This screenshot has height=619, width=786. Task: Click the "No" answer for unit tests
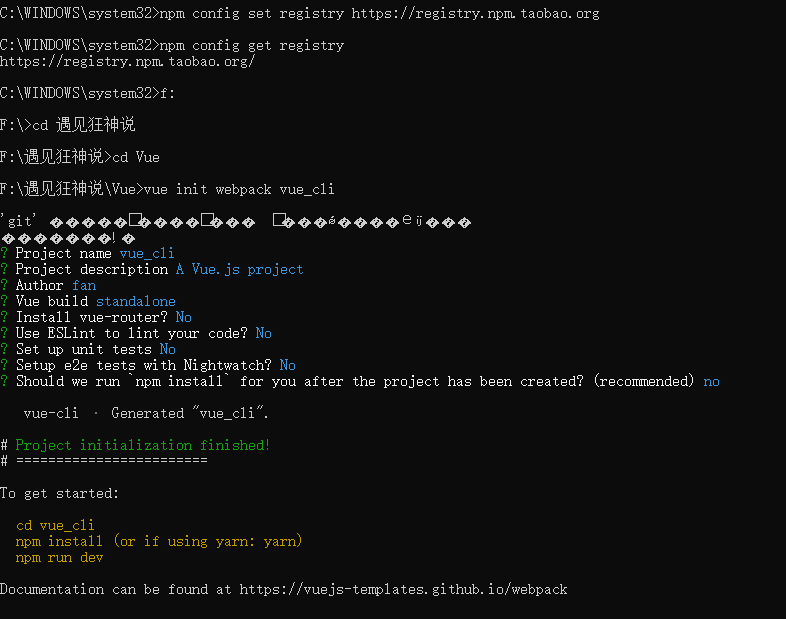(x=168, y=349)
